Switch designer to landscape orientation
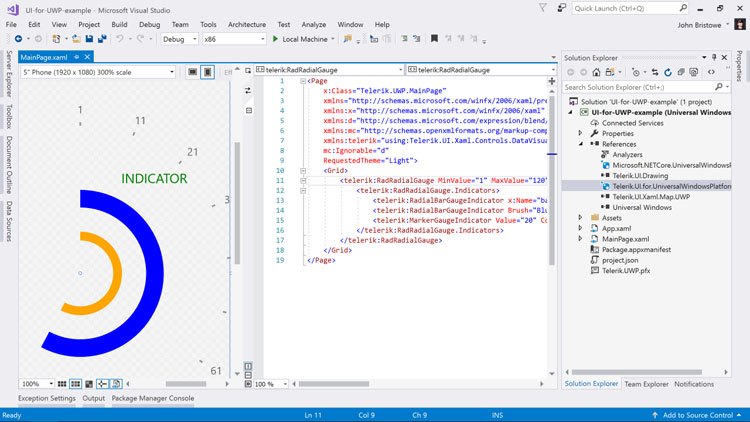 (x=192, y=72)
